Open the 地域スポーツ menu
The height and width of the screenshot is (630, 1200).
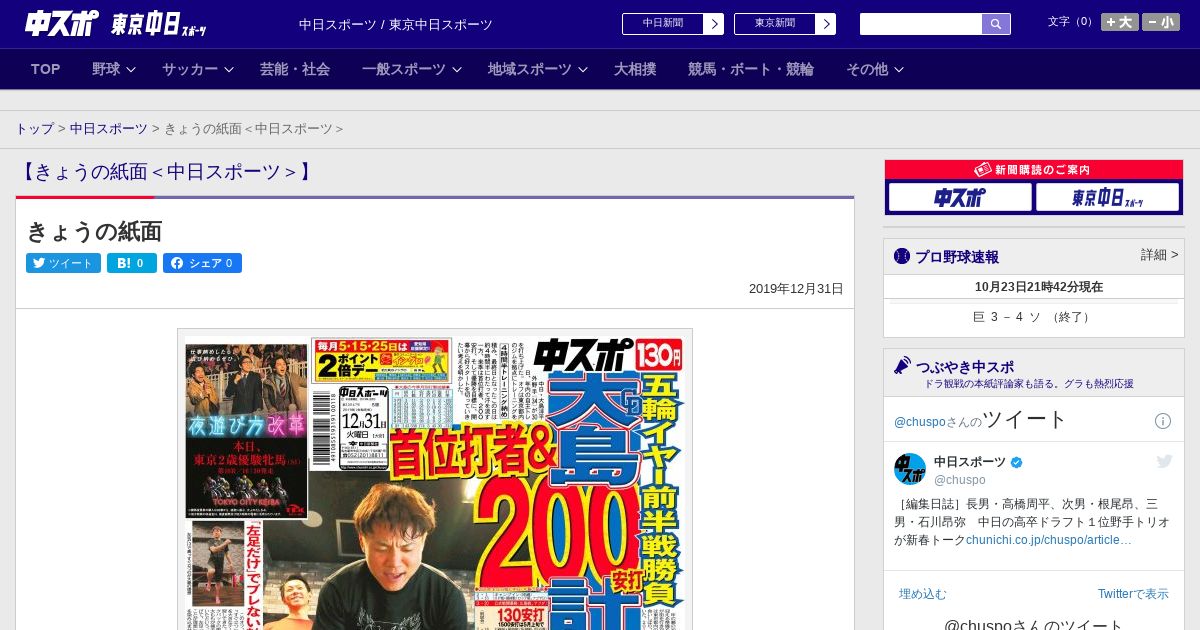[530, 69]
